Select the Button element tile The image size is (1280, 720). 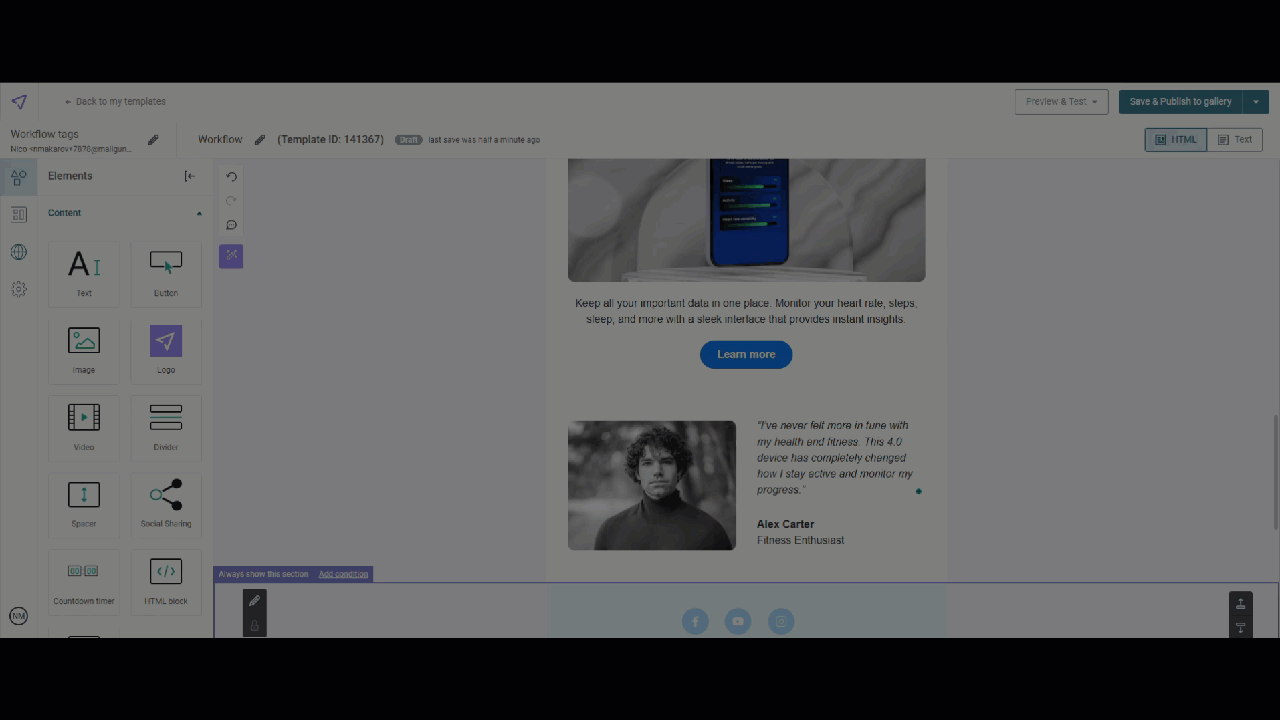point(166,273)
